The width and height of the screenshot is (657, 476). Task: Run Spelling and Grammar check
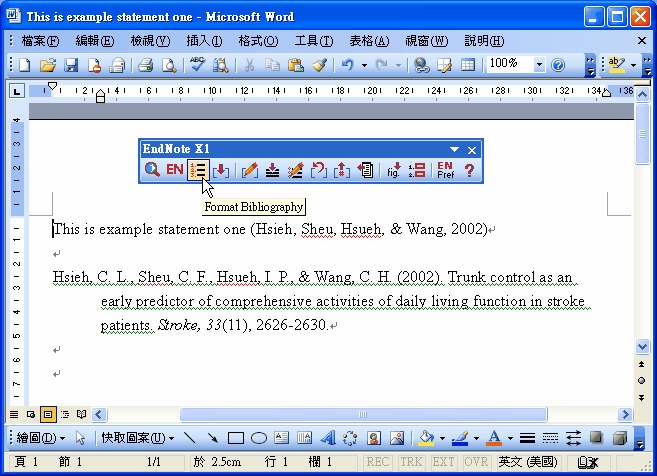[x=197, y=65]
